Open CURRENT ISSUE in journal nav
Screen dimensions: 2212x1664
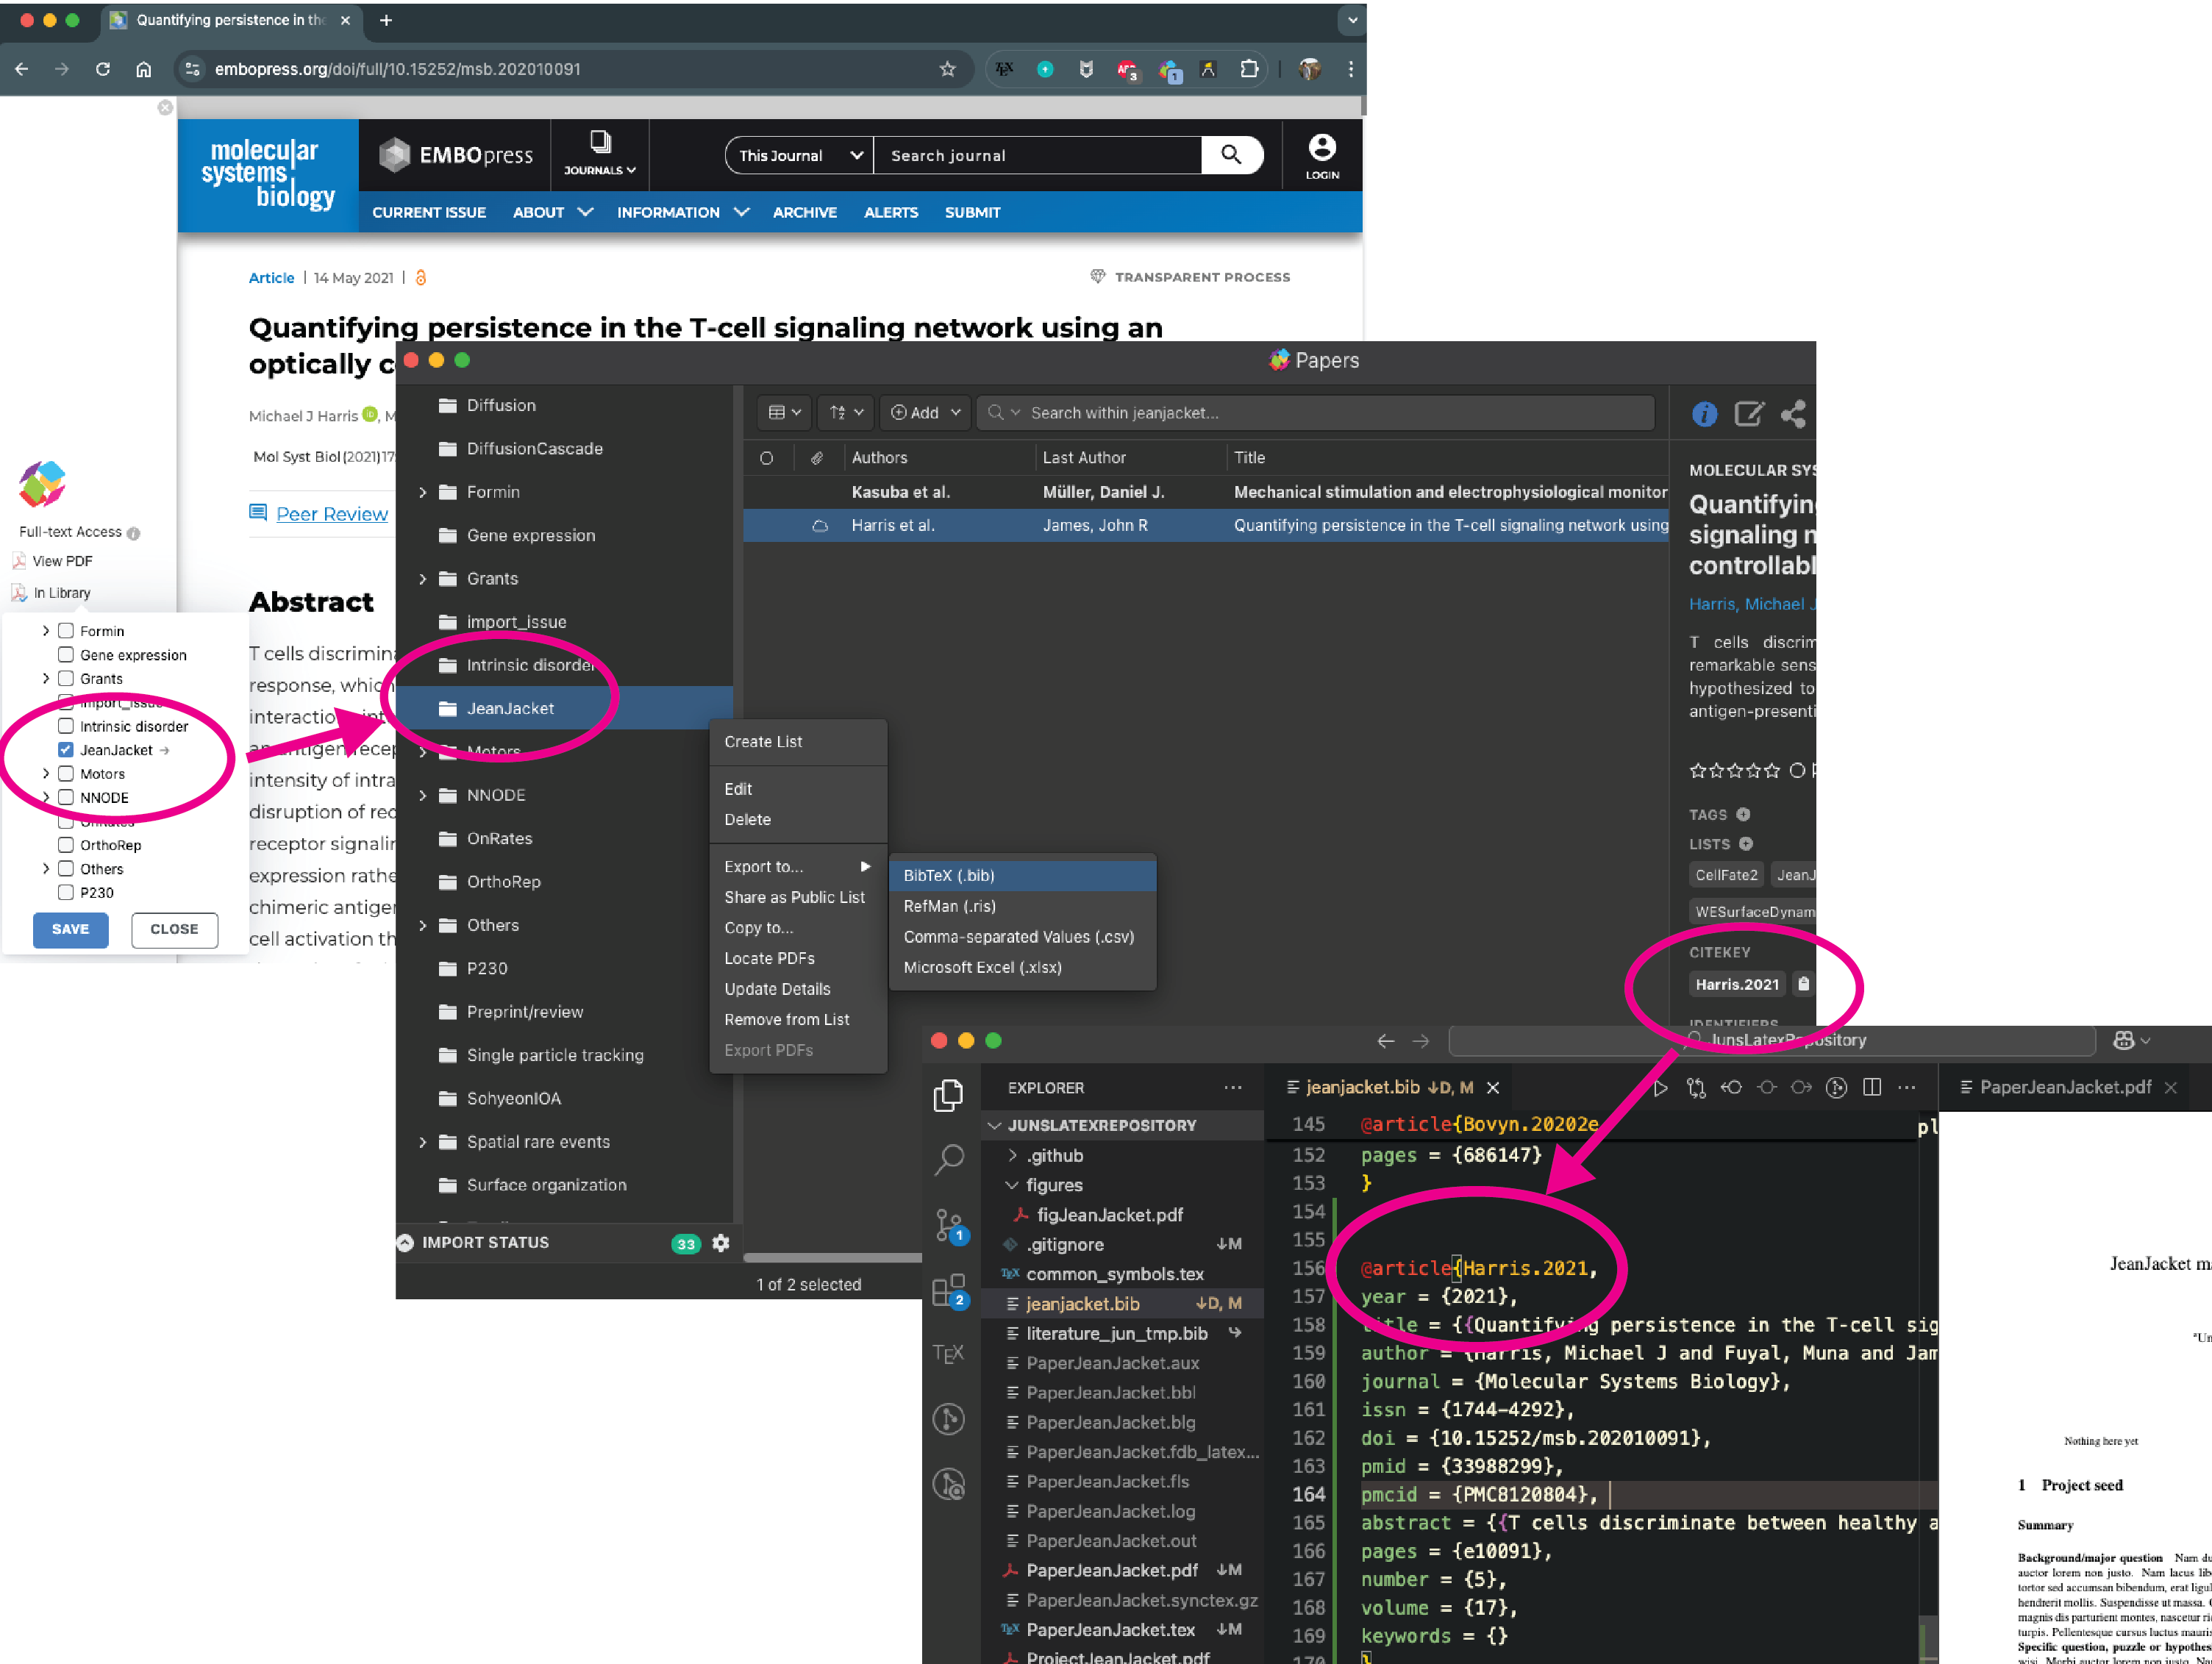click(429, 212)
